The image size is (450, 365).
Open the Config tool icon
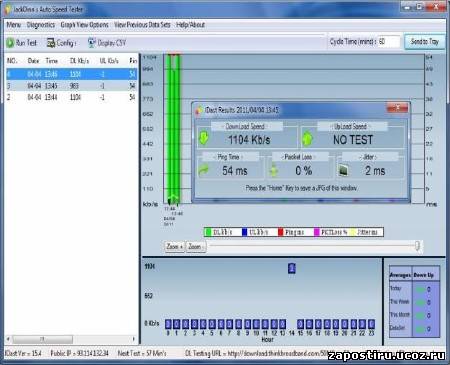(x=51, y=43)
